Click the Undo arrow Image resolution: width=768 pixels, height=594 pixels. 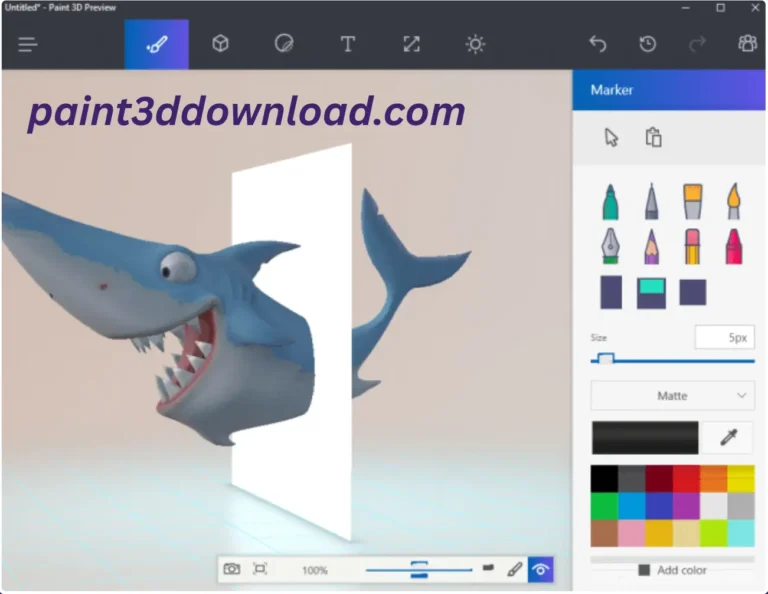[598, 44]
